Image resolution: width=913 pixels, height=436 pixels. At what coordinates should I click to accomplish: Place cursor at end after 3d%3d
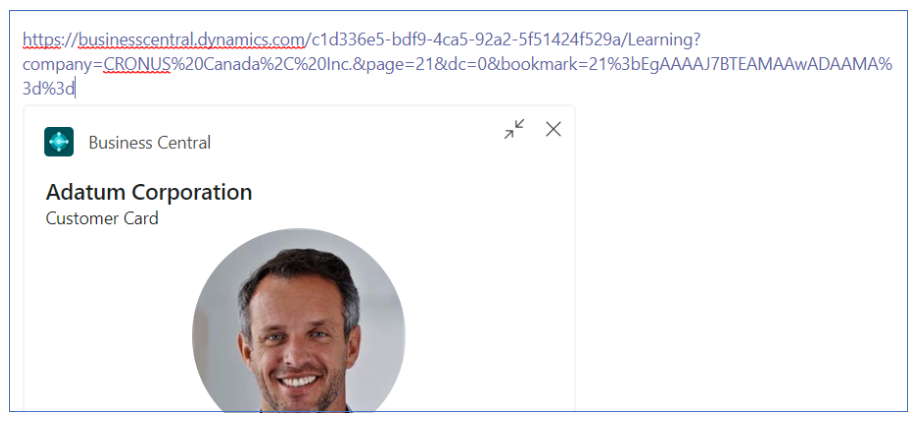coord(76,90)
